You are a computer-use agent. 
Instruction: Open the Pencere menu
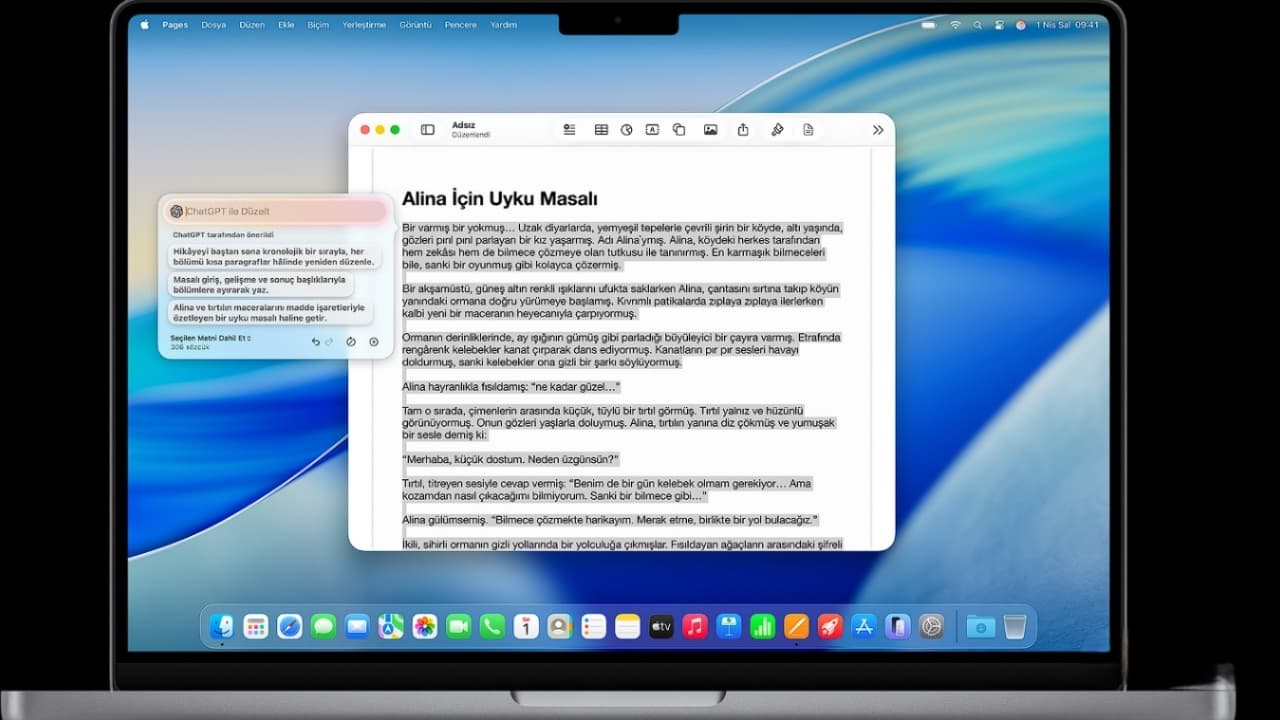pyautogui.click(x=461, y=24)
